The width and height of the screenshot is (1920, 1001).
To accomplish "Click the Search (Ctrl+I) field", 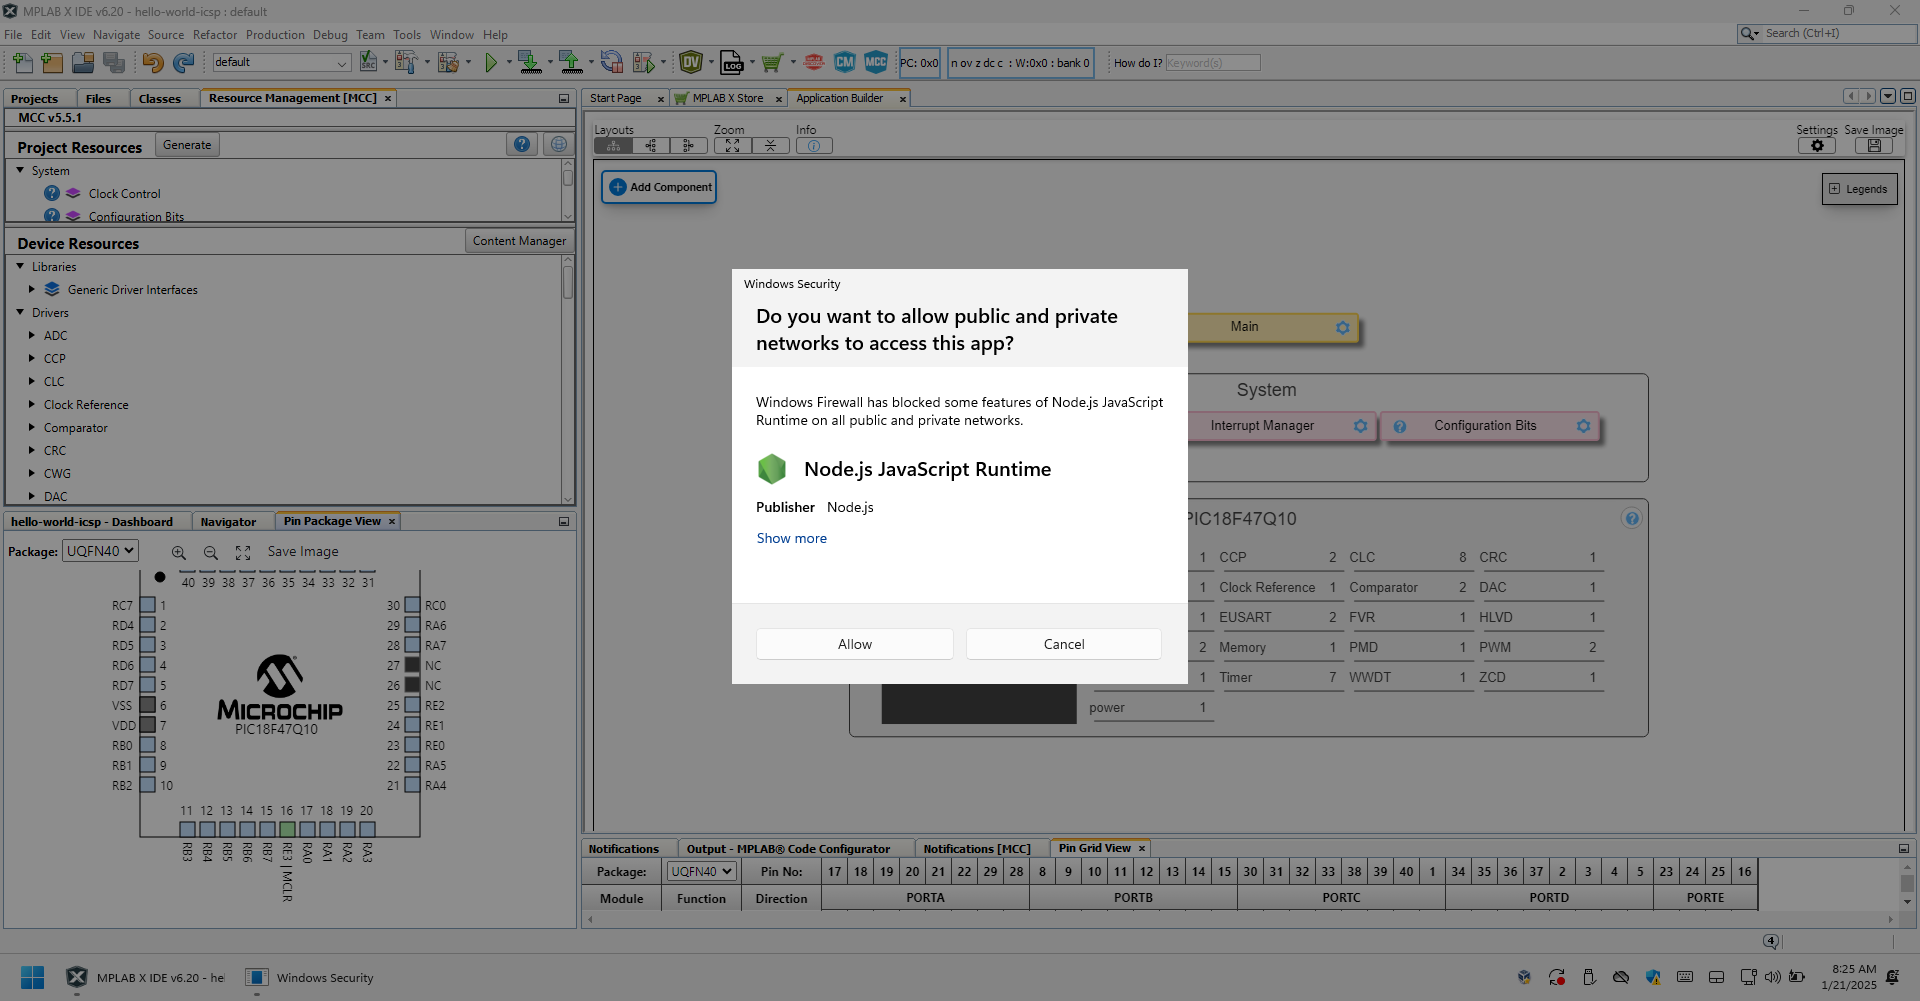I will coord(1826,34).
